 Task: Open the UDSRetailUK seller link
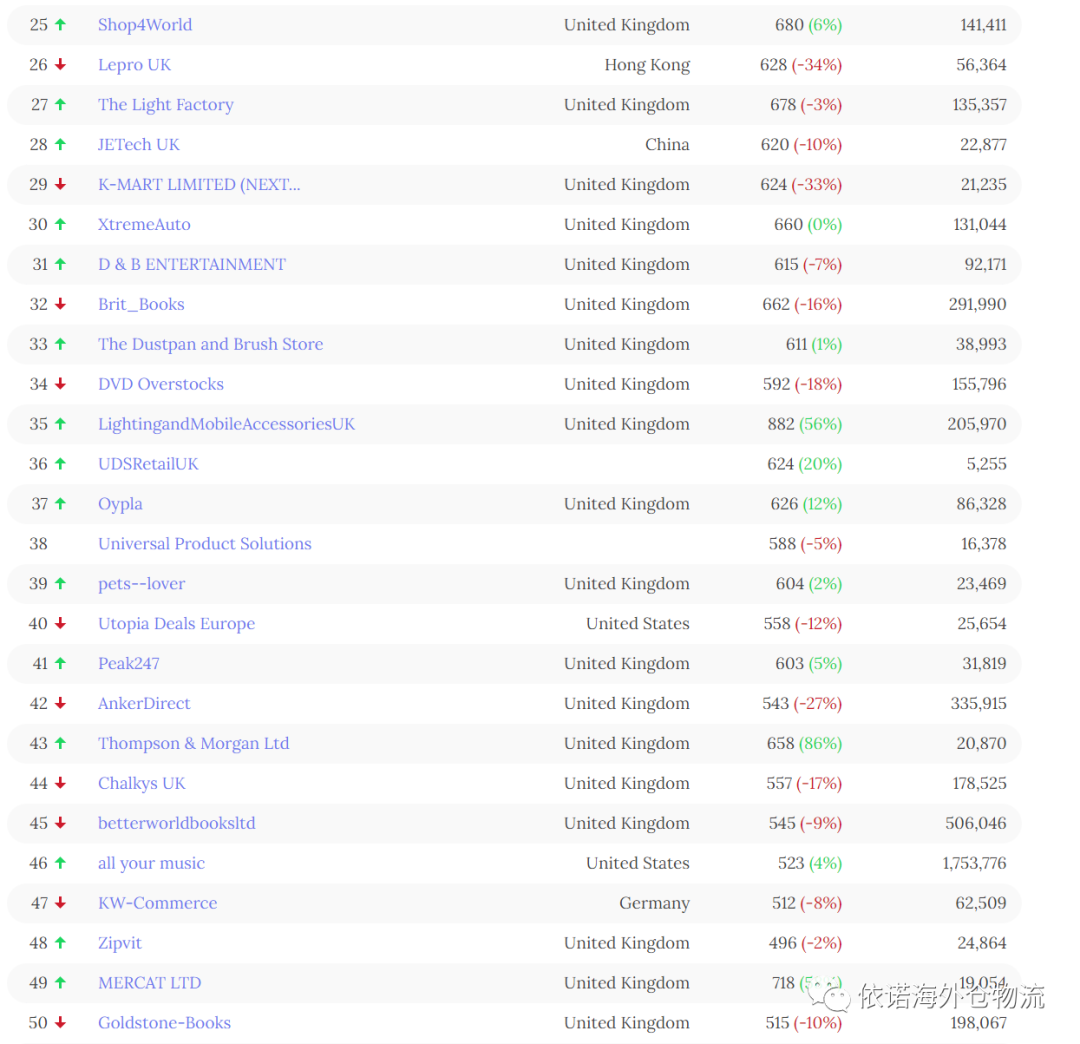148,464
